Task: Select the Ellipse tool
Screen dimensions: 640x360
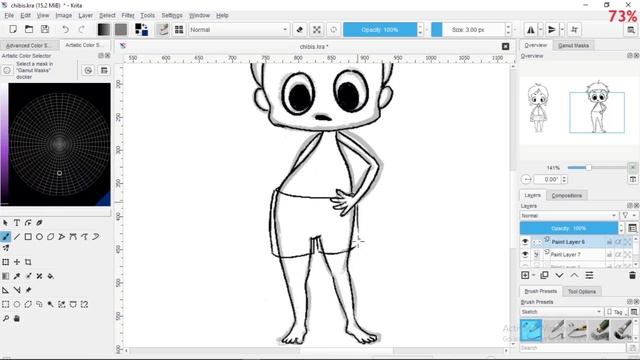Action: coord(39,237)
